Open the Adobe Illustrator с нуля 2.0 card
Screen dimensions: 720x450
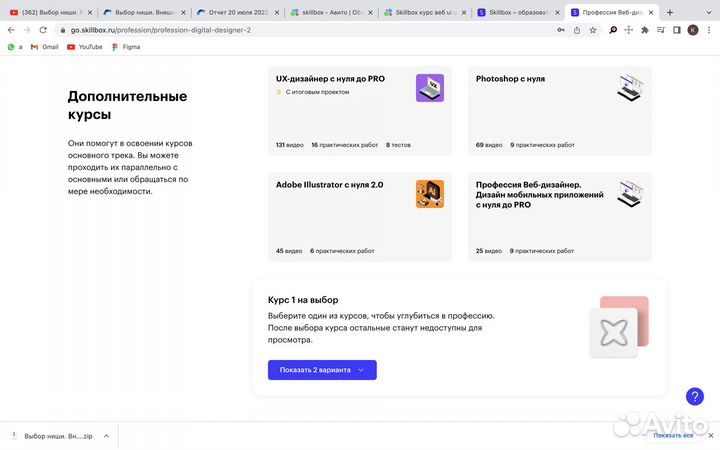point(360,217)
